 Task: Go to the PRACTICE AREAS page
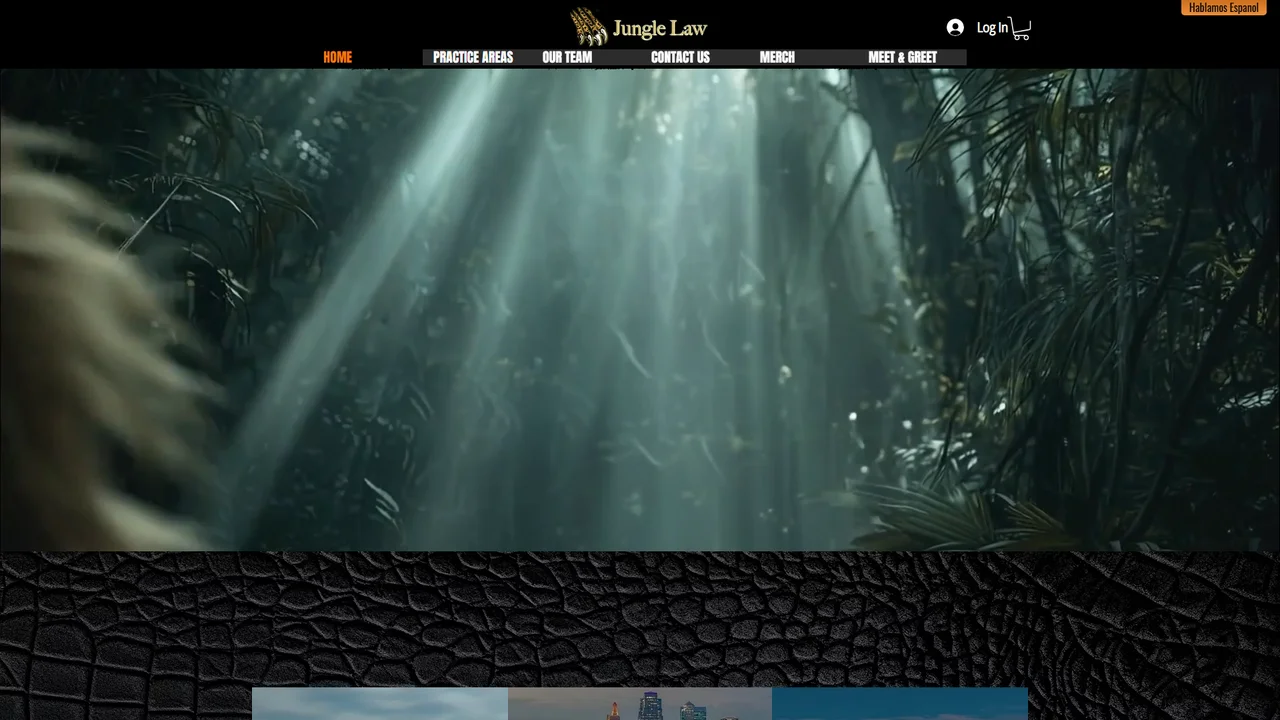coord(473,57)
